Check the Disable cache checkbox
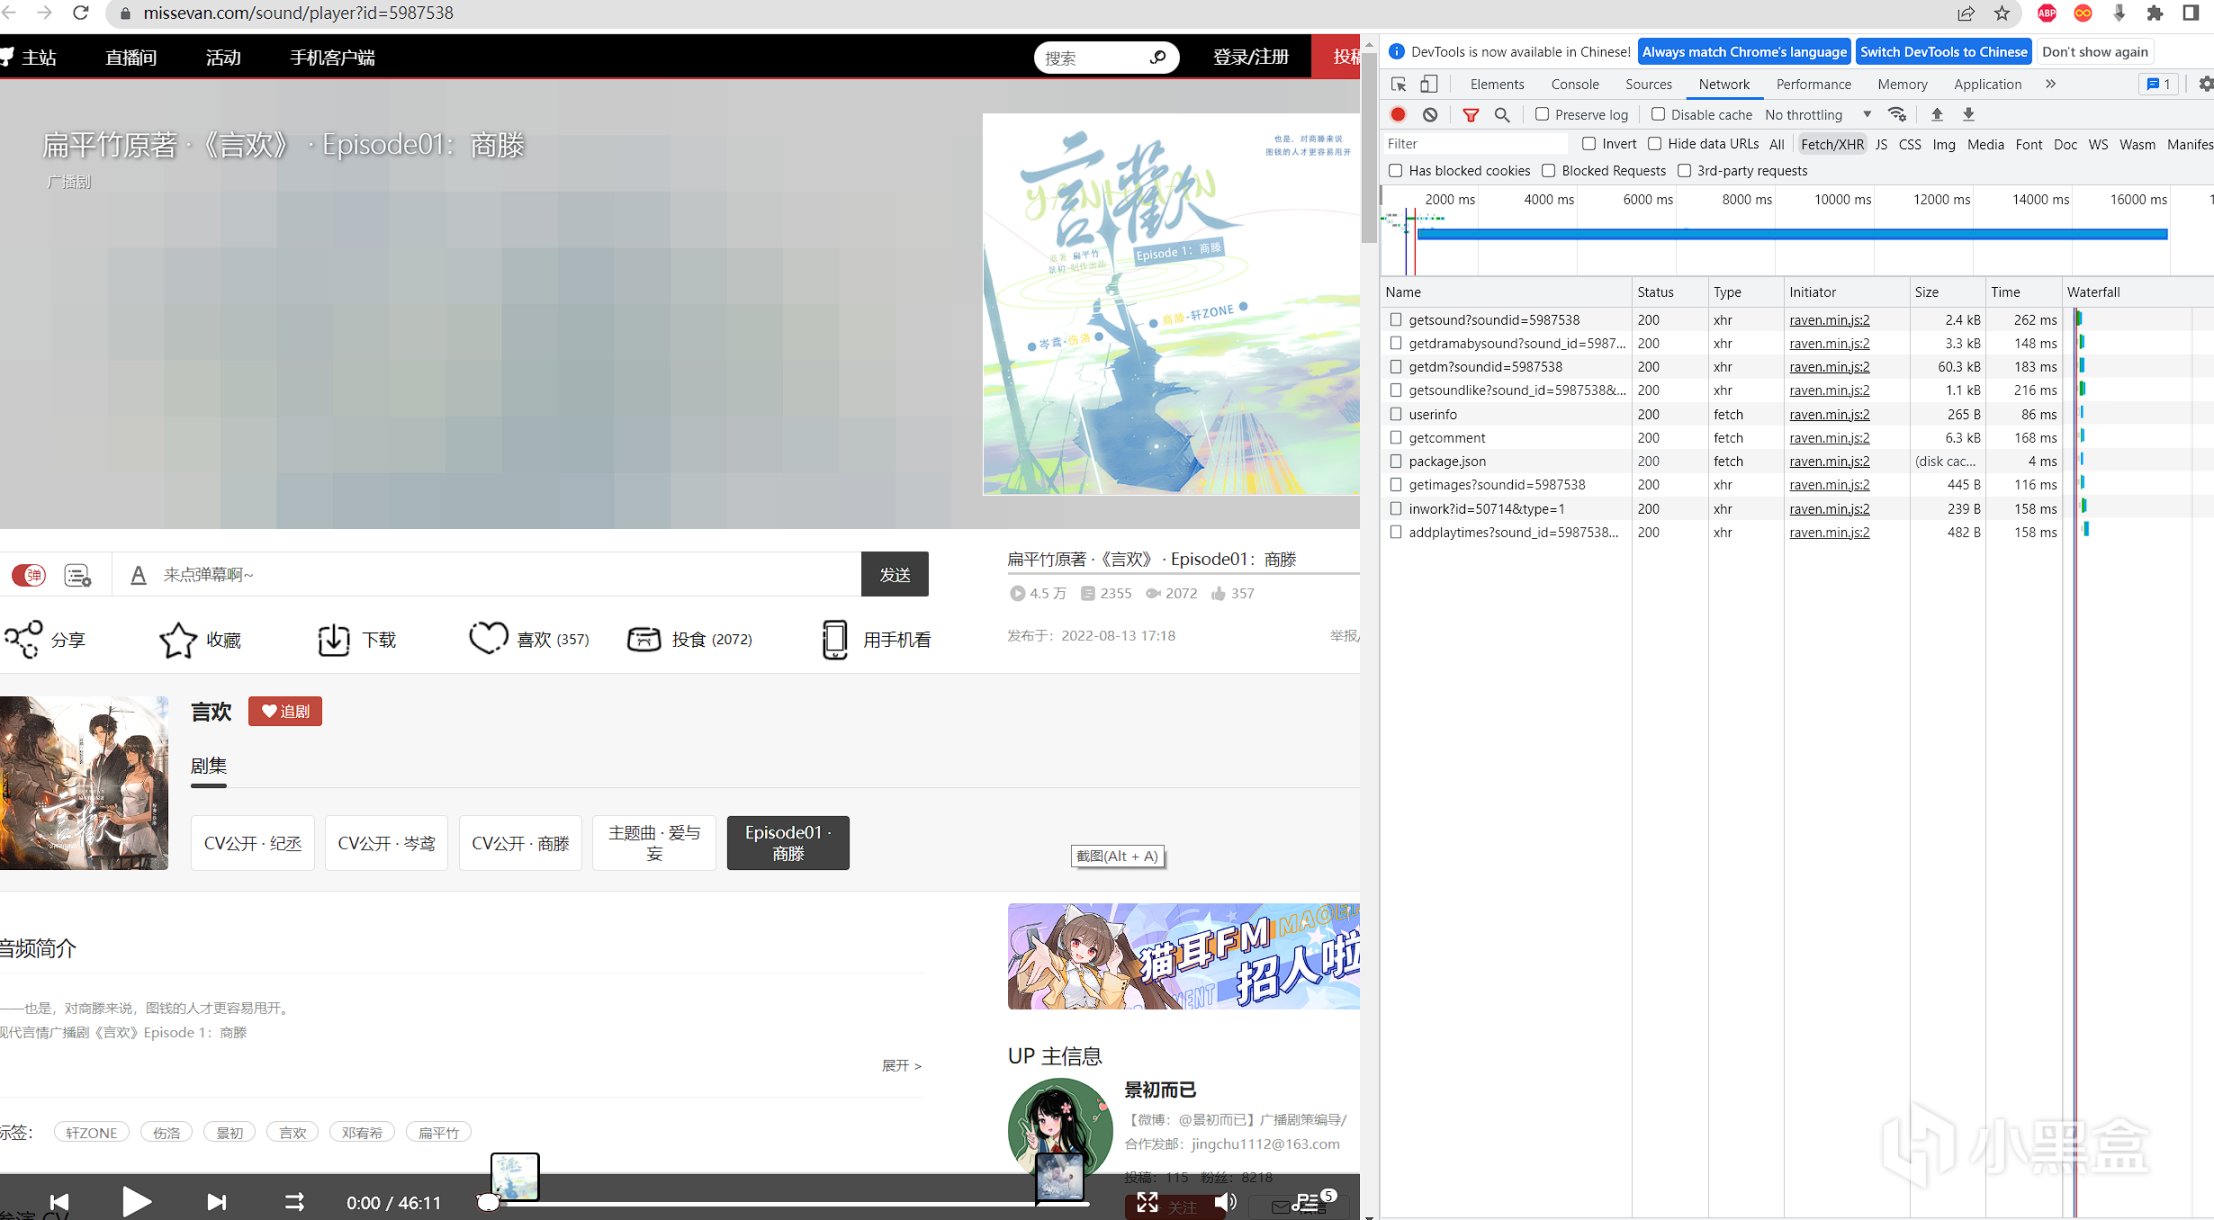The image size is (2214, 1220). [1658, 114]
